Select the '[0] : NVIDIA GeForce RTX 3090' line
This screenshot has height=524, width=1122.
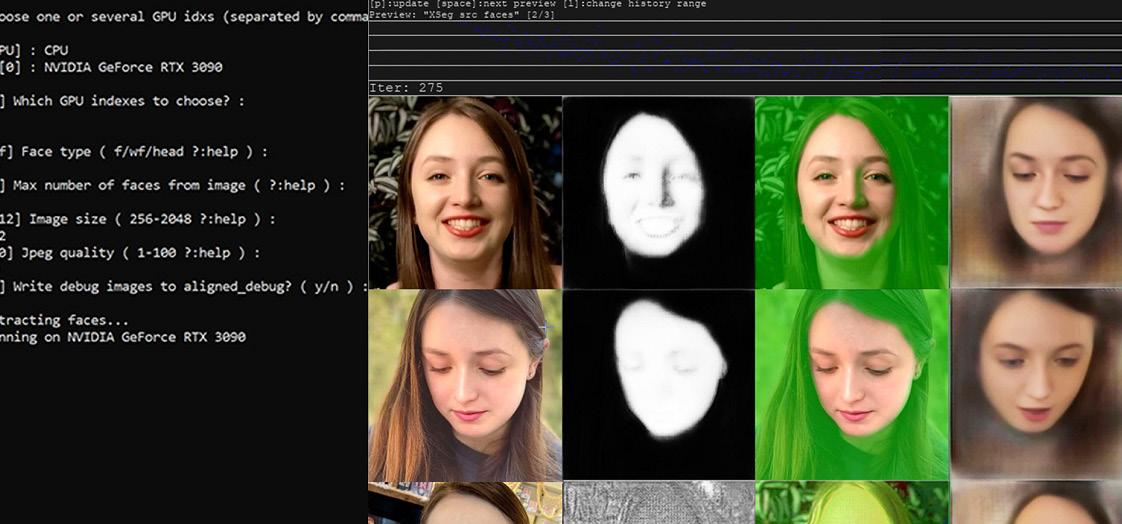click(x=112, y=67)
